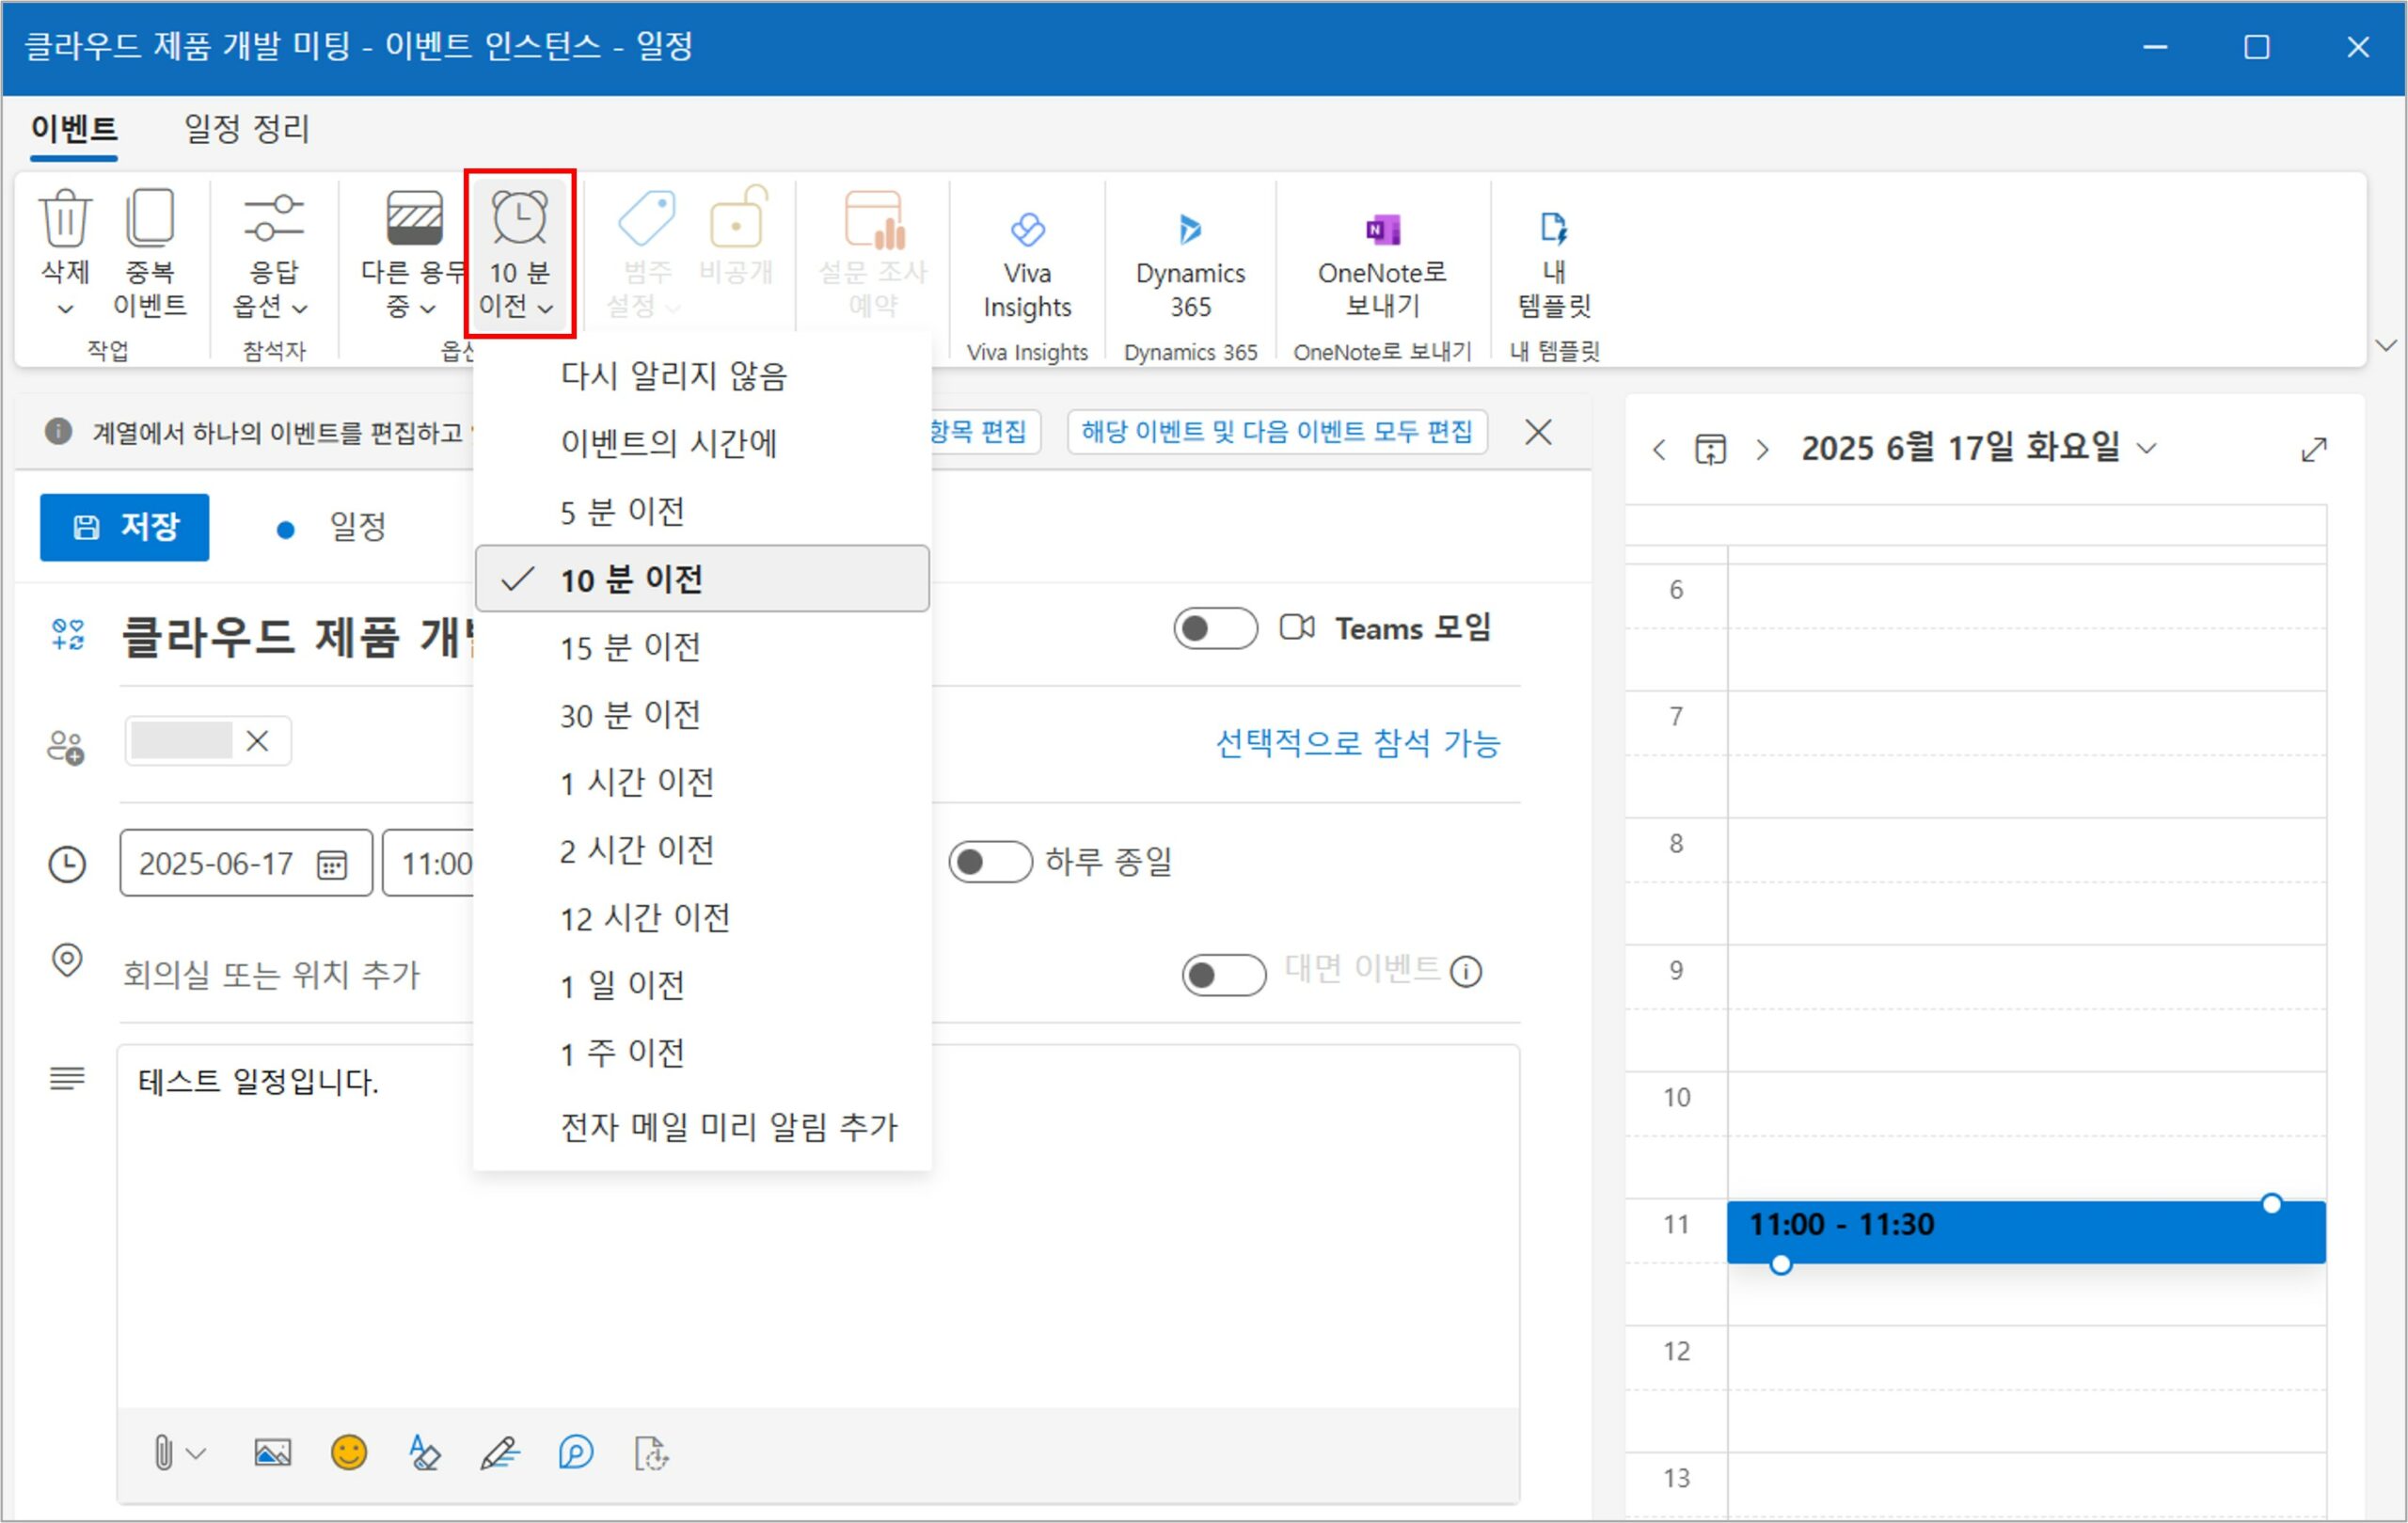Open My Templates icon

click(x=1553, y=231)
